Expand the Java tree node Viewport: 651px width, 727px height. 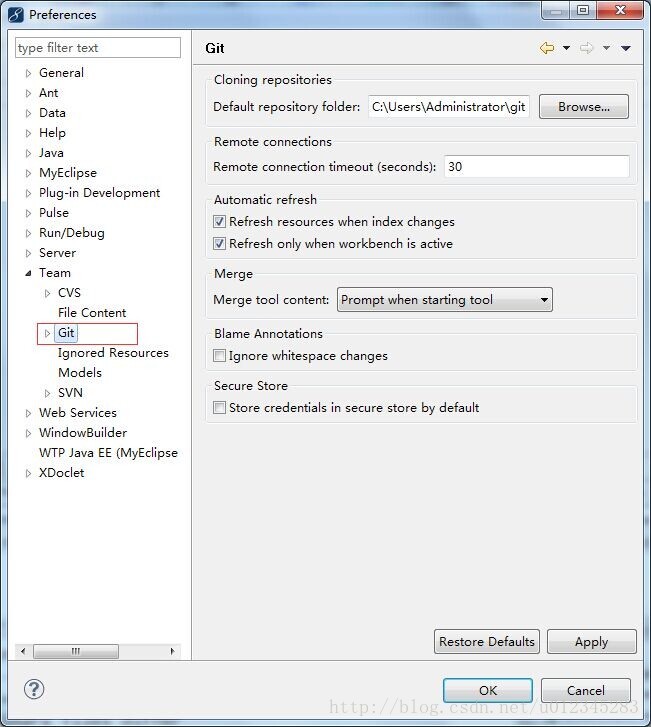coord(28,153)
